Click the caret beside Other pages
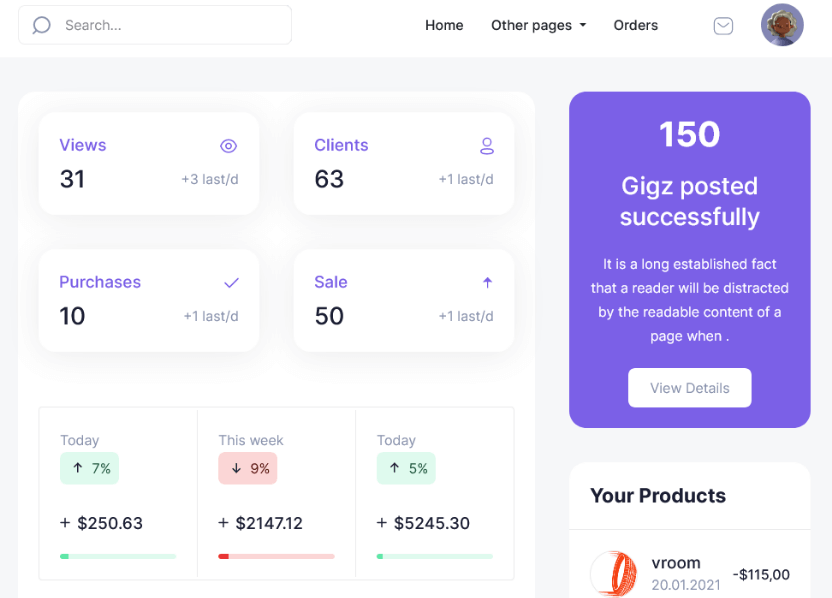This screenshot has height=598, width=832. (583, 25)
